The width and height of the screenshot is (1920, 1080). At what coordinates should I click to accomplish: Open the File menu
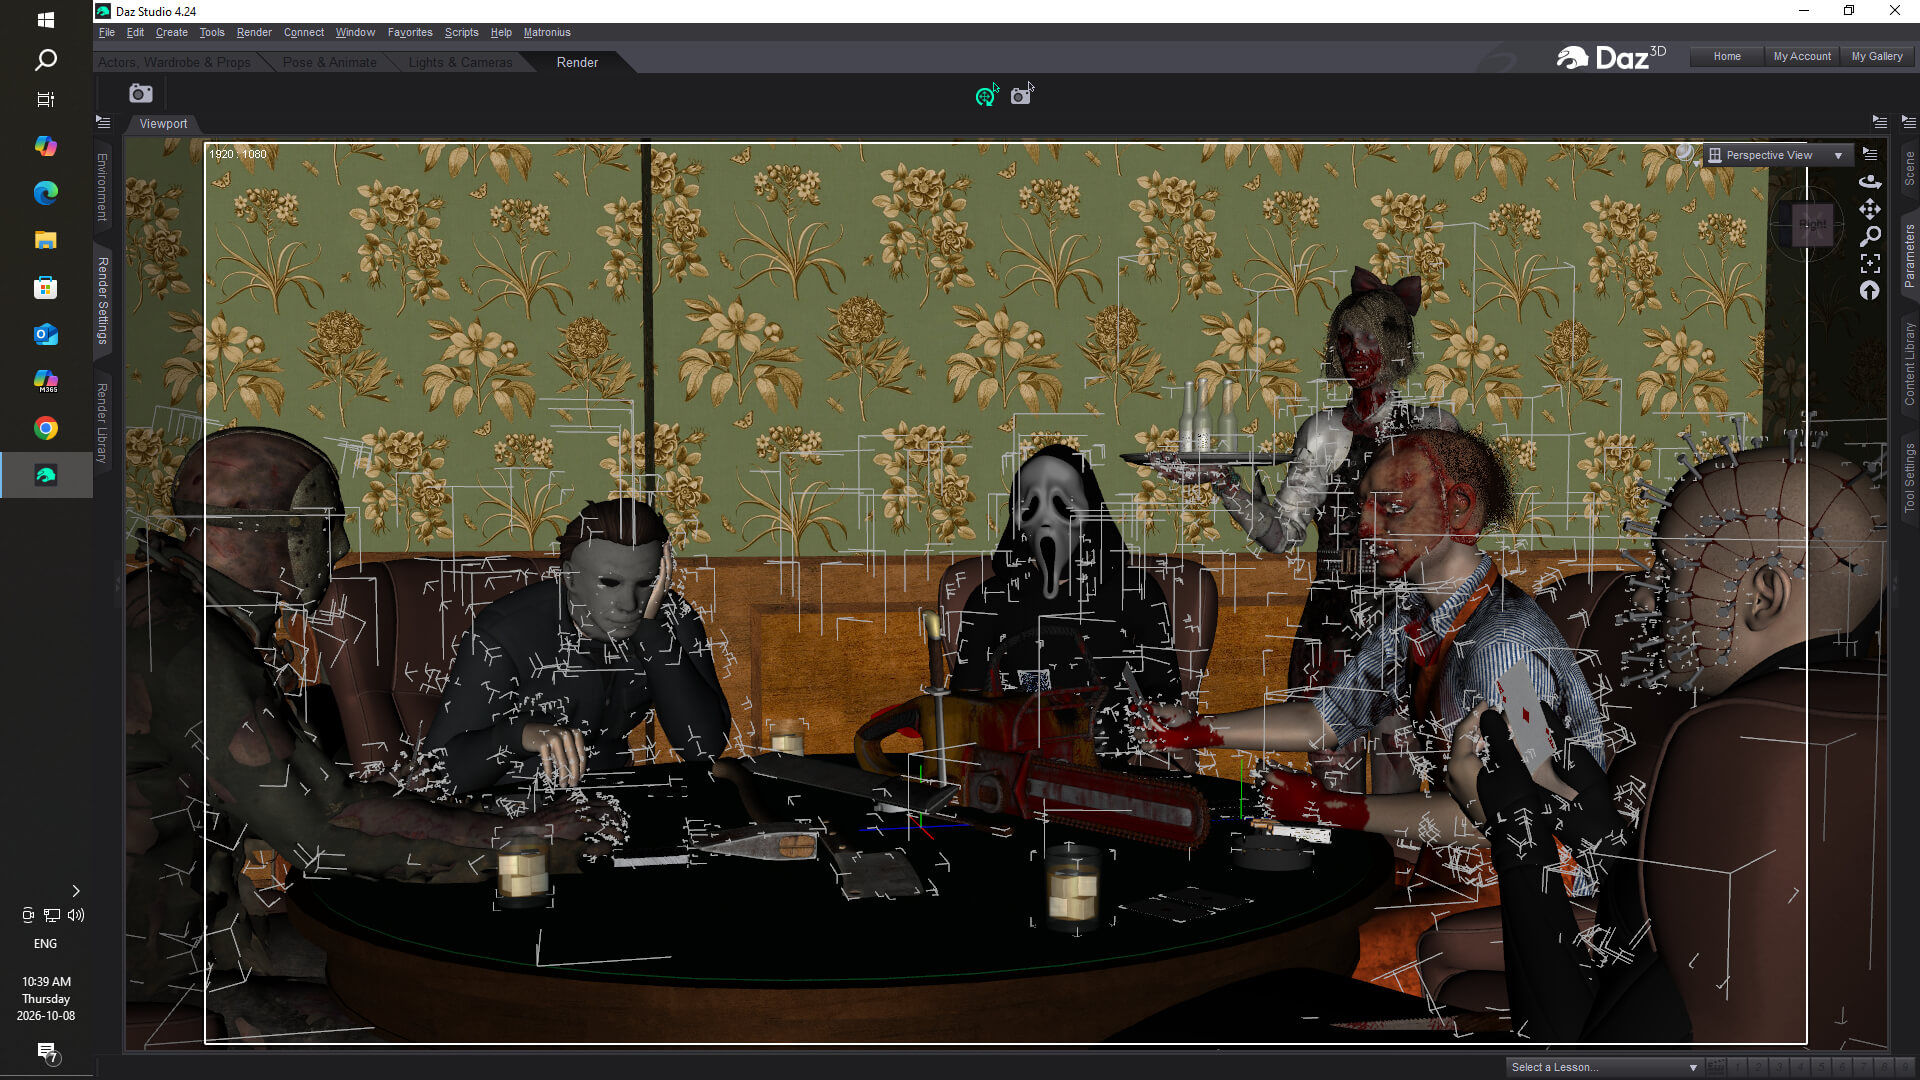click(107, 32)
